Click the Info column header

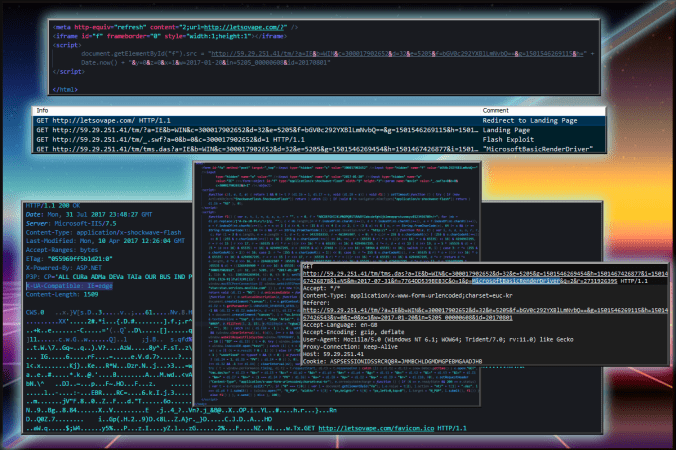click(42, 109)
